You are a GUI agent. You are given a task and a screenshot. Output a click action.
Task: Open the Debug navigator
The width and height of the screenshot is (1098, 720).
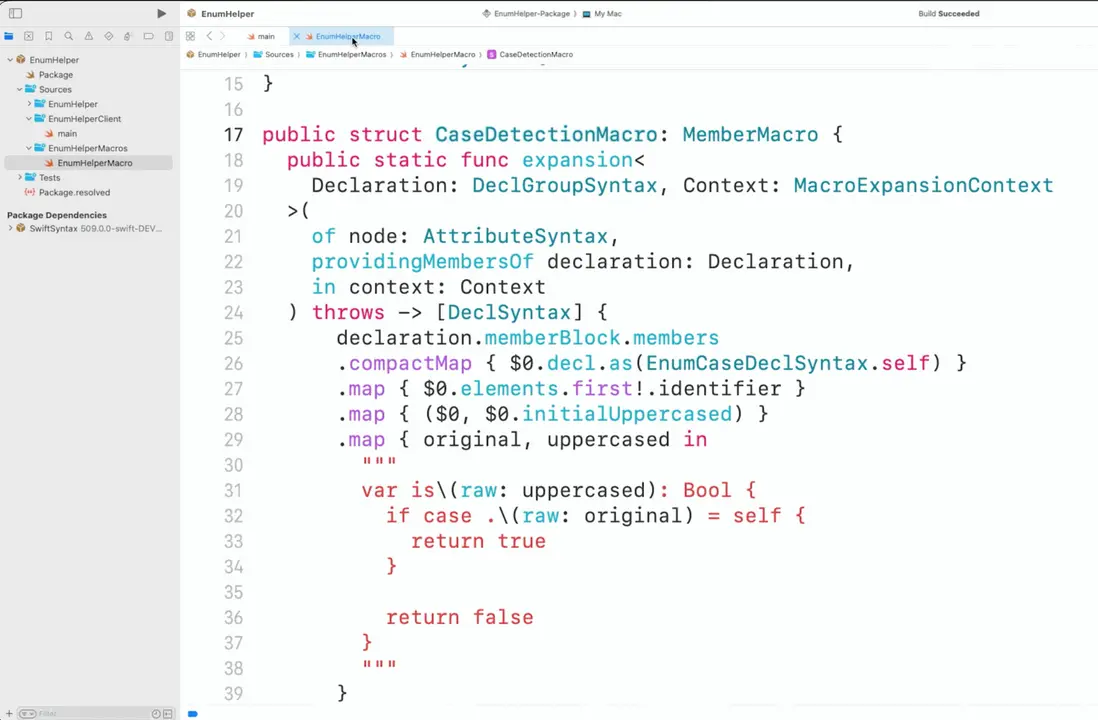coord(127,36)
